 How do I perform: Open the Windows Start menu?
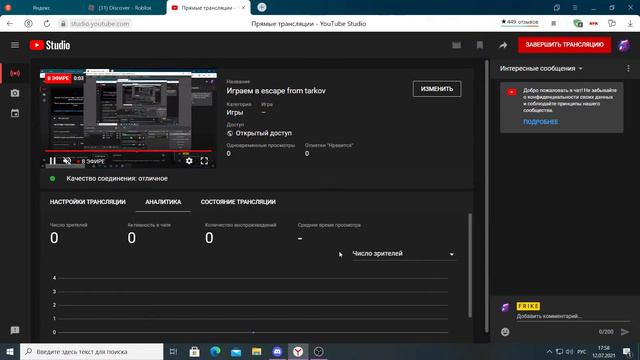tap(10, 351)
